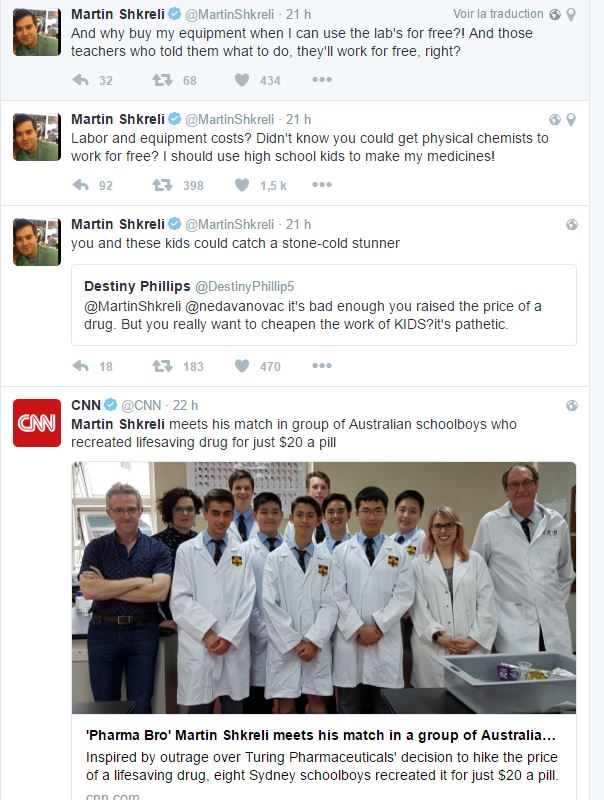The width and height of the screenshot is (604, 800).
Task: Open the schoolboys lab group photo
Action: click(324, 587)
